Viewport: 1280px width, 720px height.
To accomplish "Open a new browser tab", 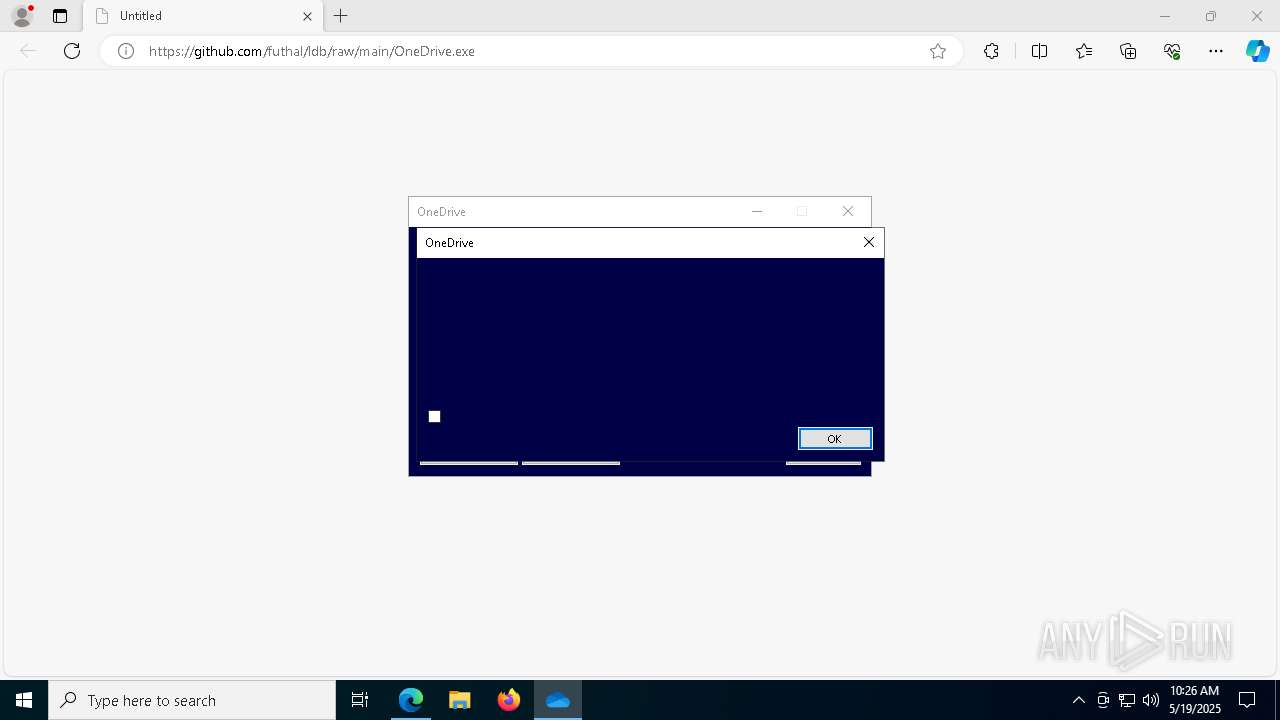I will (x=341, y=16).
